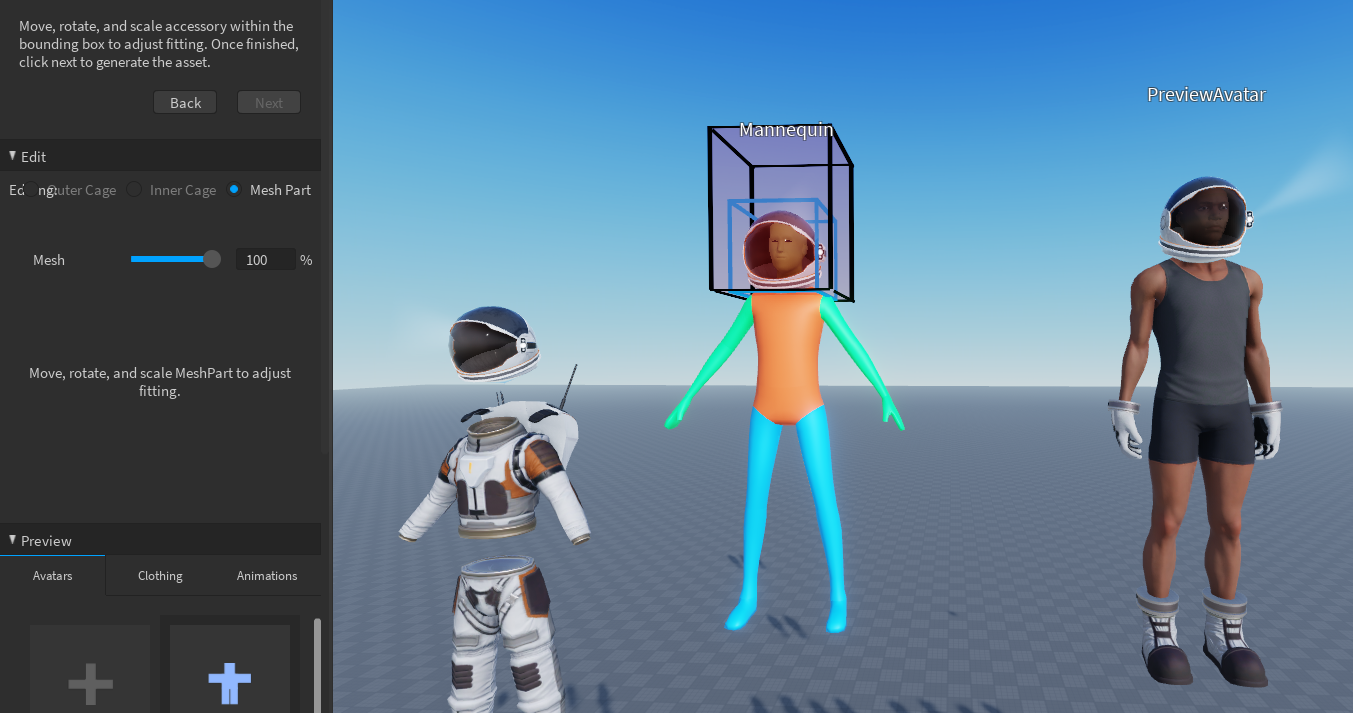Click the astronaut suit jacket
The image size is (1353, 713).
pyautogui.click(x=497, y=472)
